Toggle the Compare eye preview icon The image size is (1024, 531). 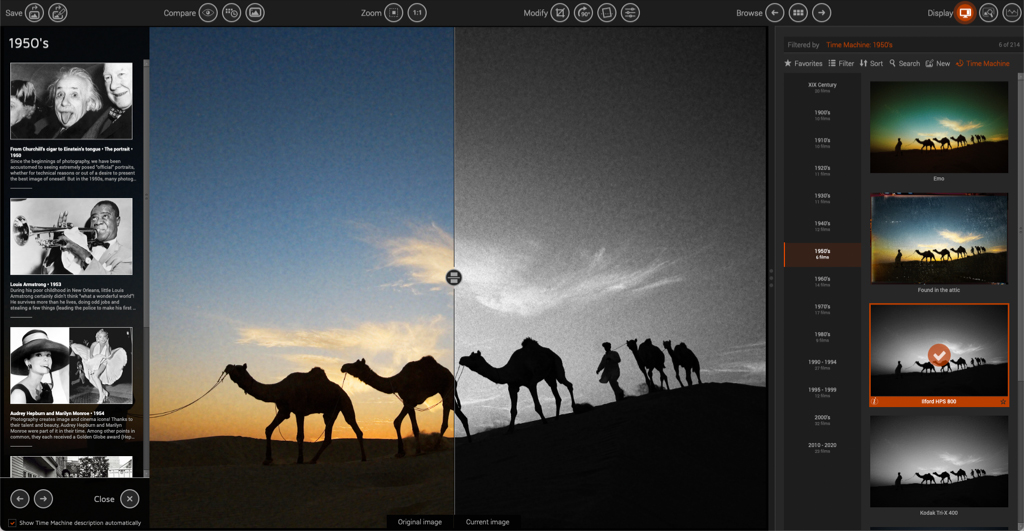click(208, 13)
